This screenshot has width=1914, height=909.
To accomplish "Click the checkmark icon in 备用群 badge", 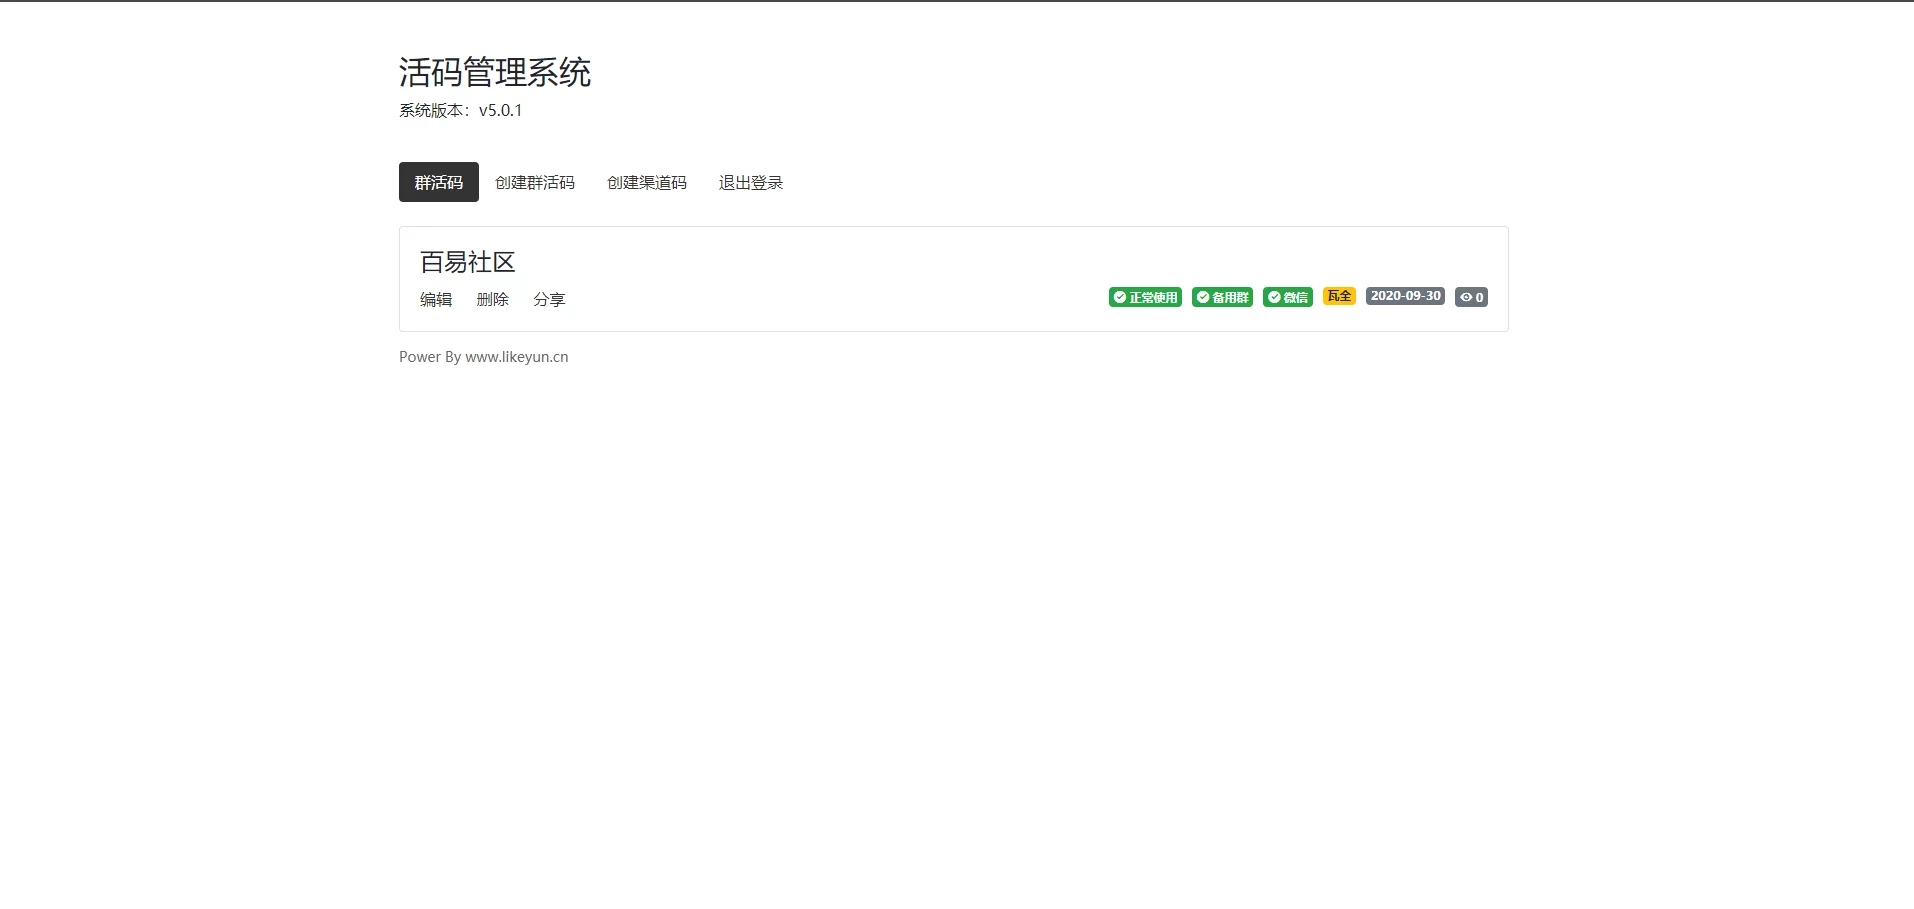I will pos(1203,297).
